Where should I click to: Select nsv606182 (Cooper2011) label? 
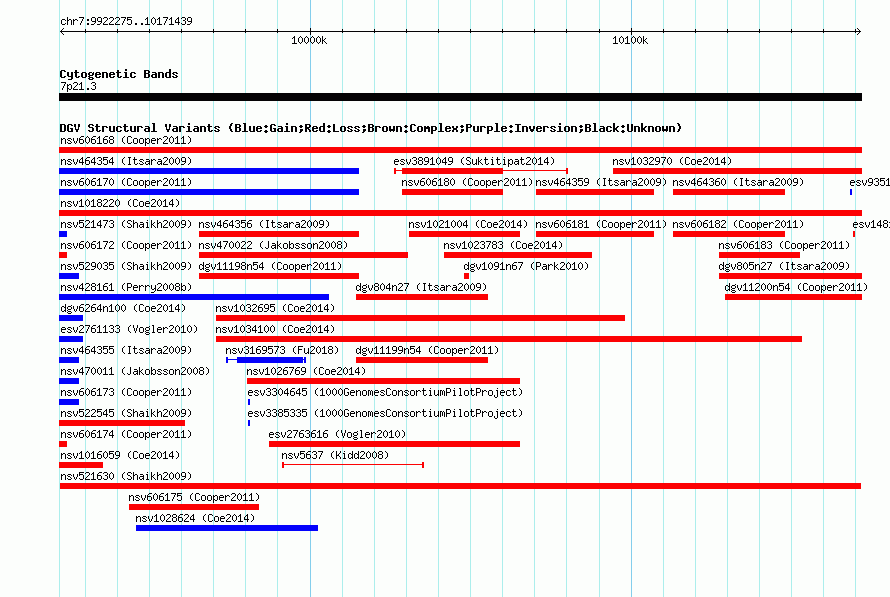(x=738, y=224)
